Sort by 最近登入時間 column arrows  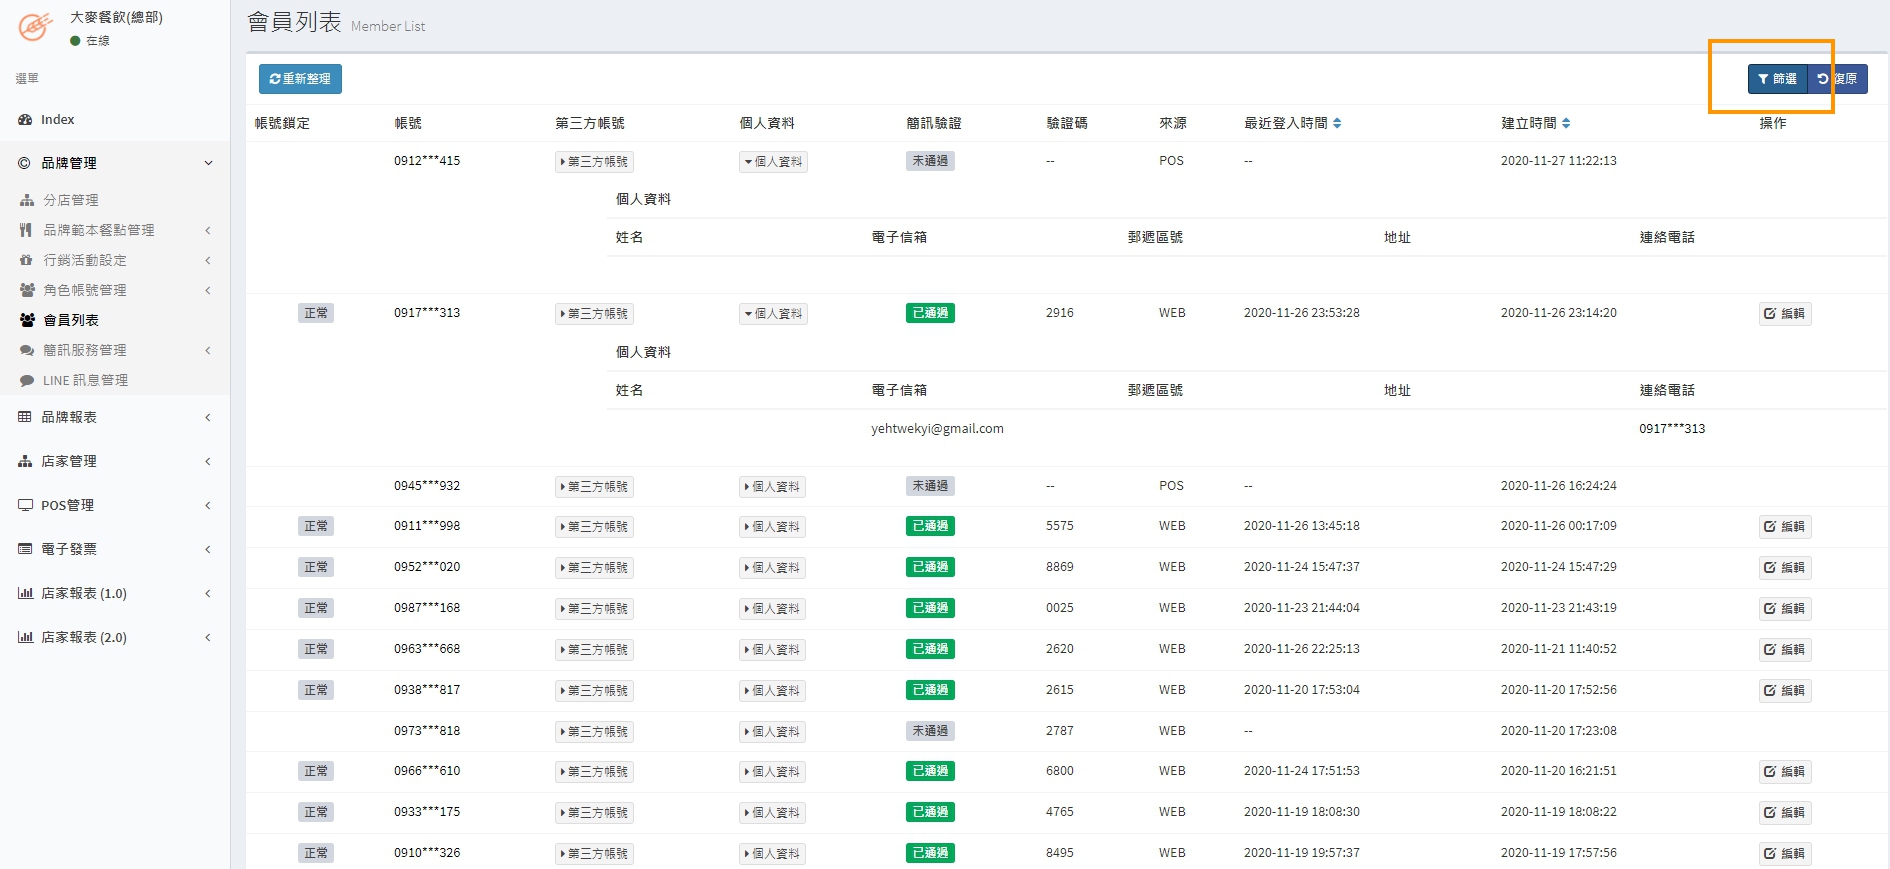(x=1337, y=123)
